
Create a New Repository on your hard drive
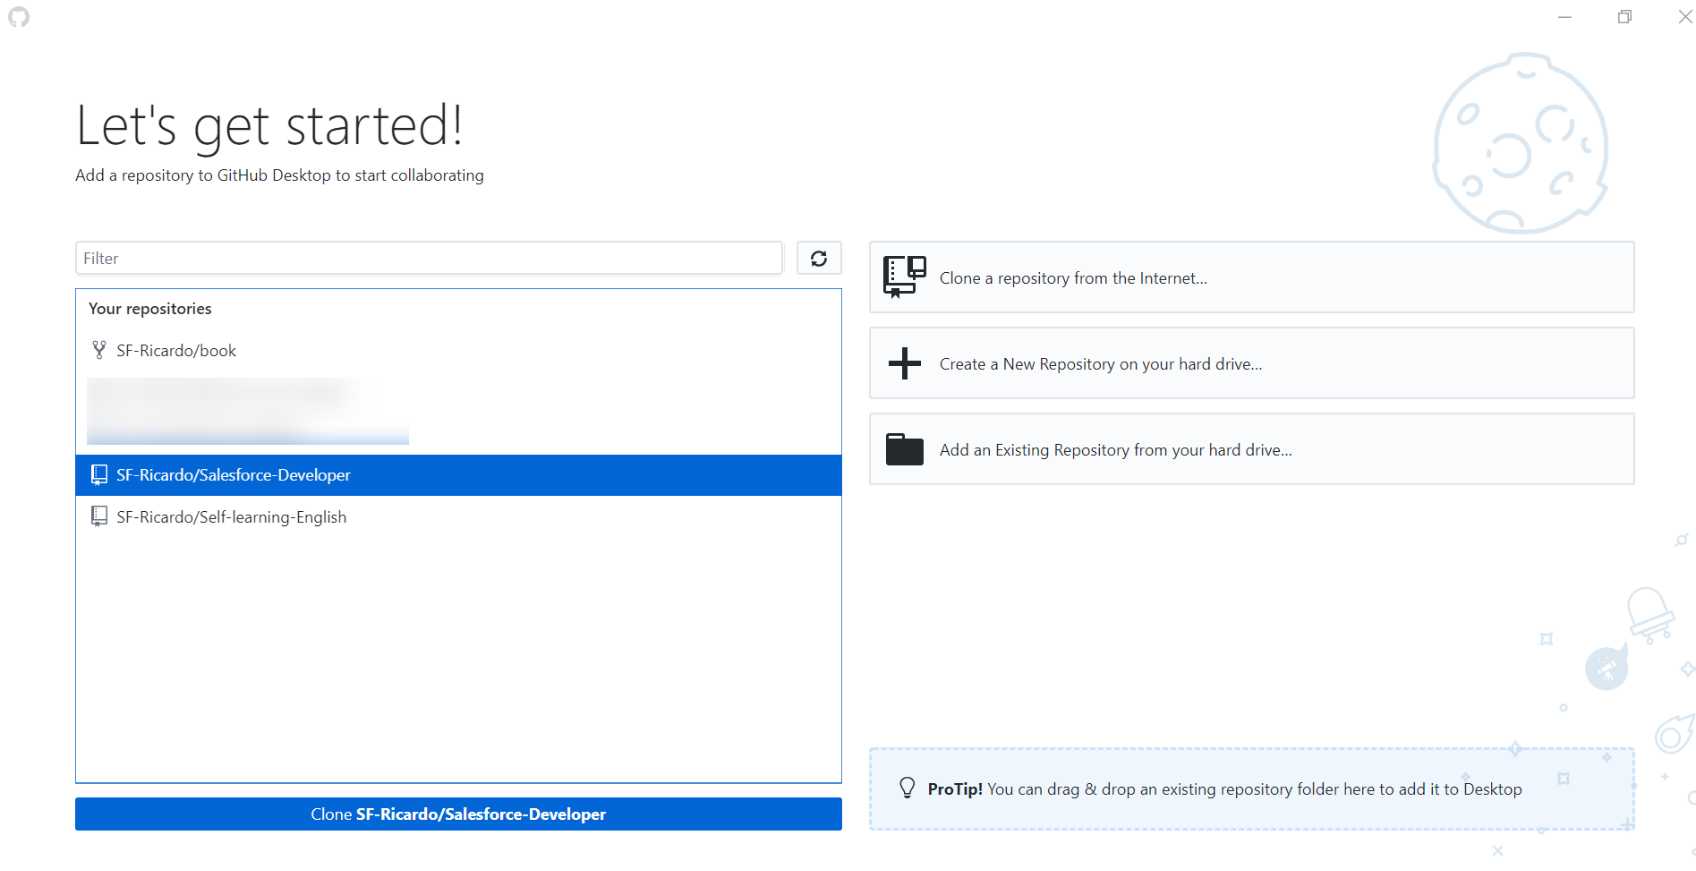tap(1252, 363)
